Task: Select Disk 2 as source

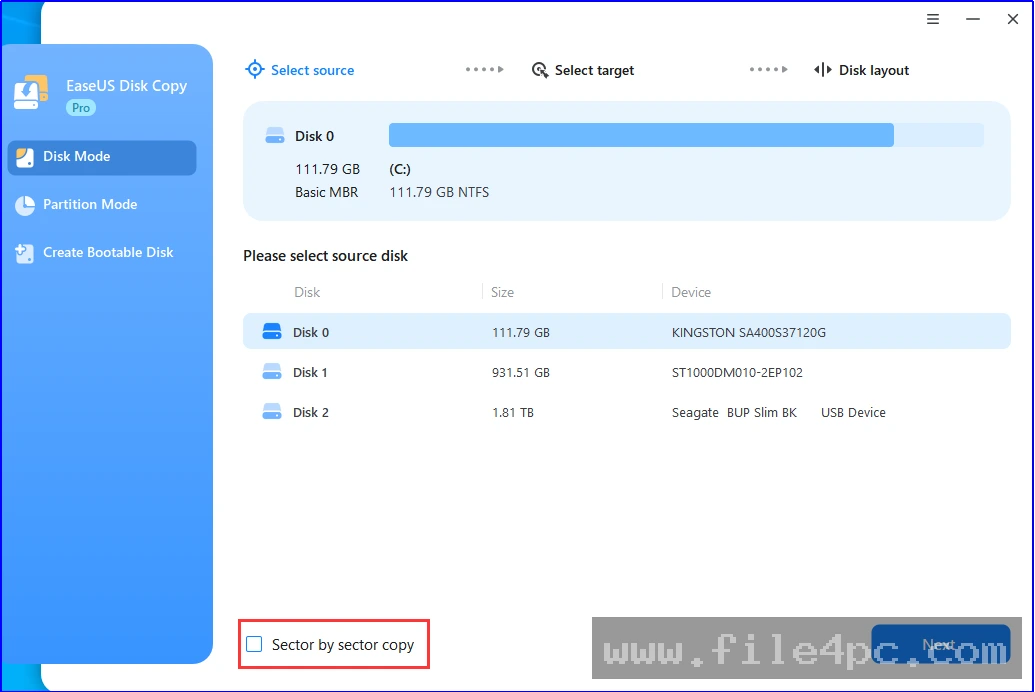Action: pos(626,413)
